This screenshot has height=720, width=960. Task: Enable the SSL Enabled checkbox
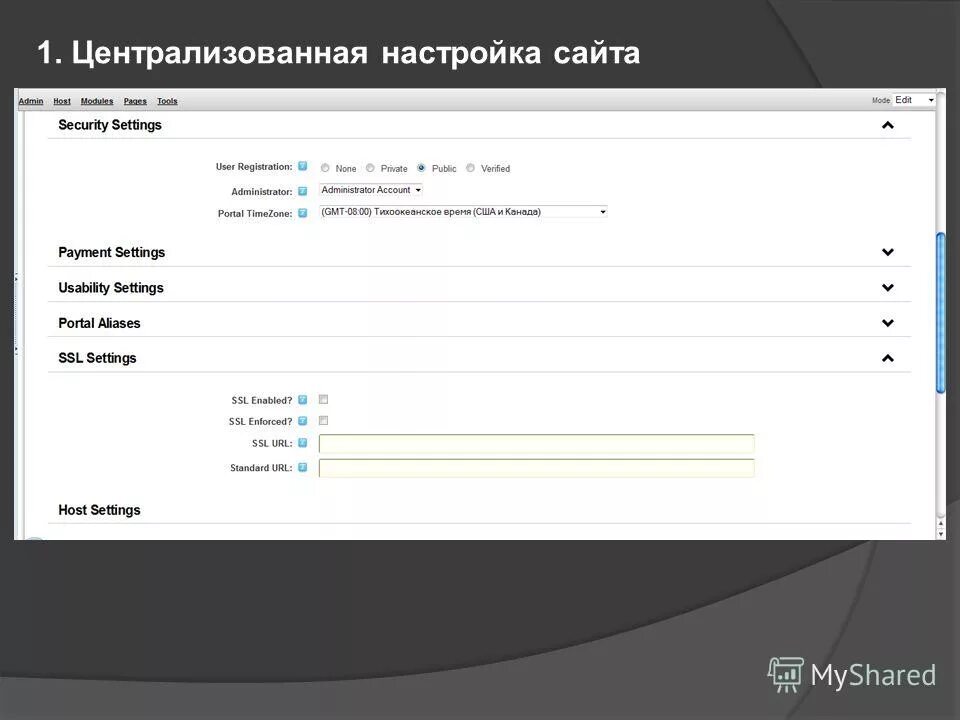pos(322,398)
